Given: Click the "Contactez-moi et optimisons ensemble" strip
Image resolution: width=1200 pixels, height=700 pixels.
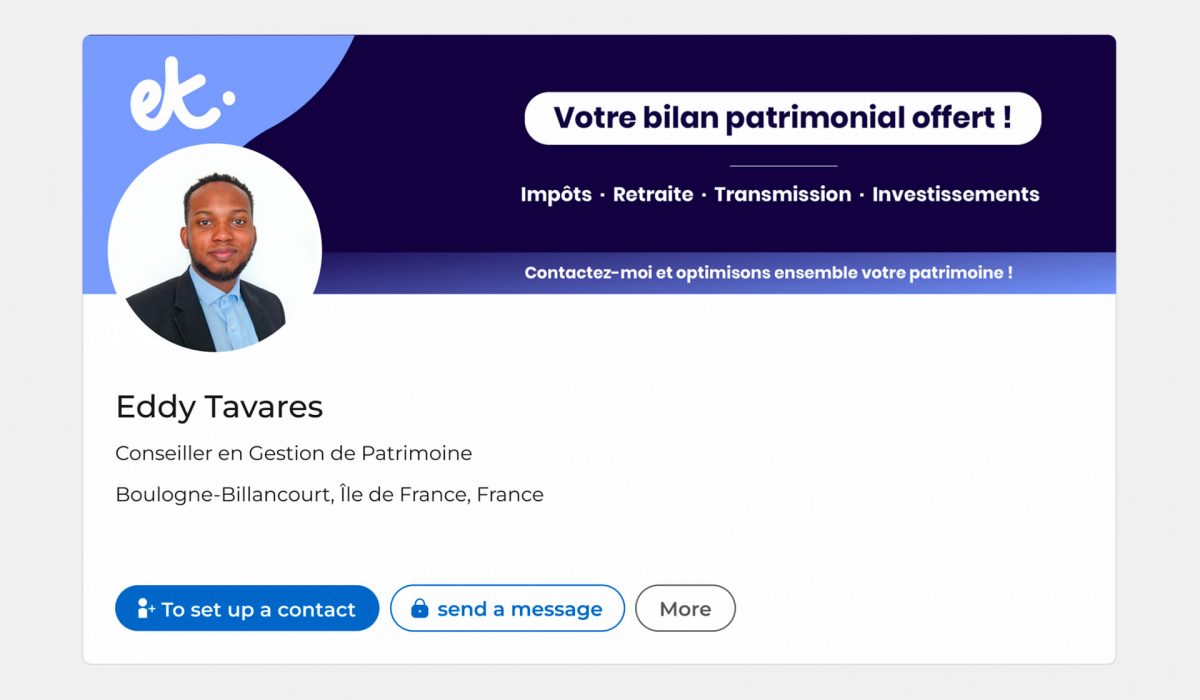Looking at the screenshot, I should coord(768,272).
